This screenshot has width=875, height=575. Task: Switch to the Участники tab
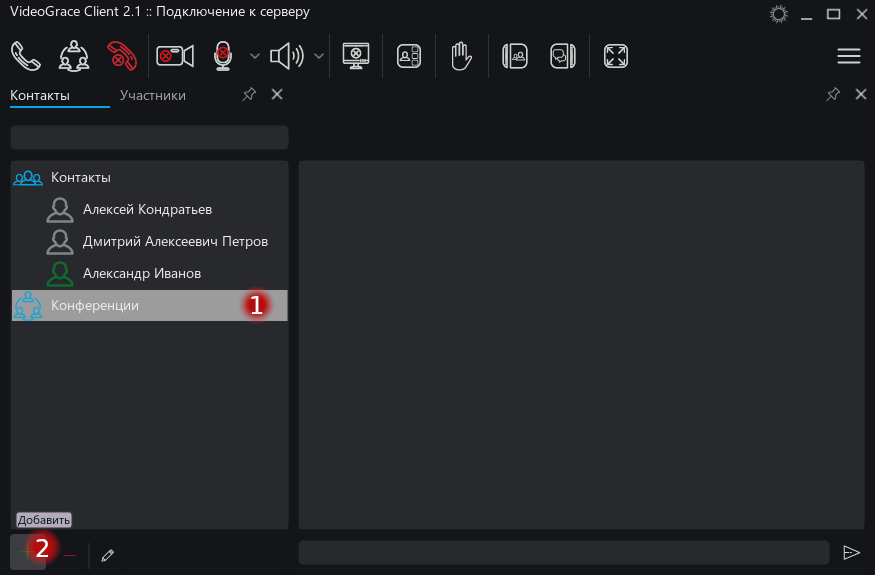point(152,95)
